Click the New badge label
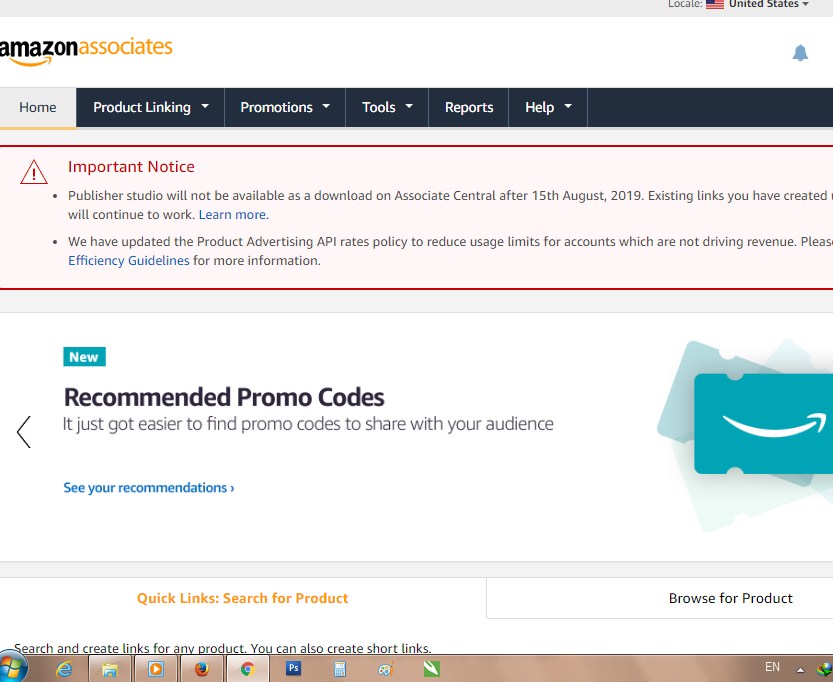833x682 pixels. [x=84, y=357]
